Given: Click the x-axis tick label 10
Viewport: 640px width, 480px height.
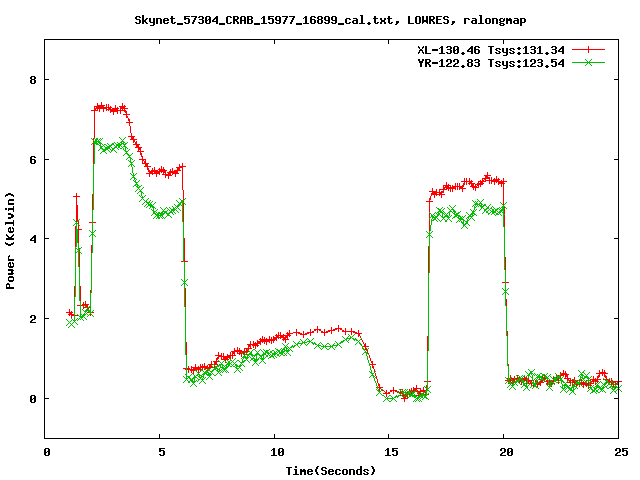Looking at the screenshot, I should click(277, 452).
